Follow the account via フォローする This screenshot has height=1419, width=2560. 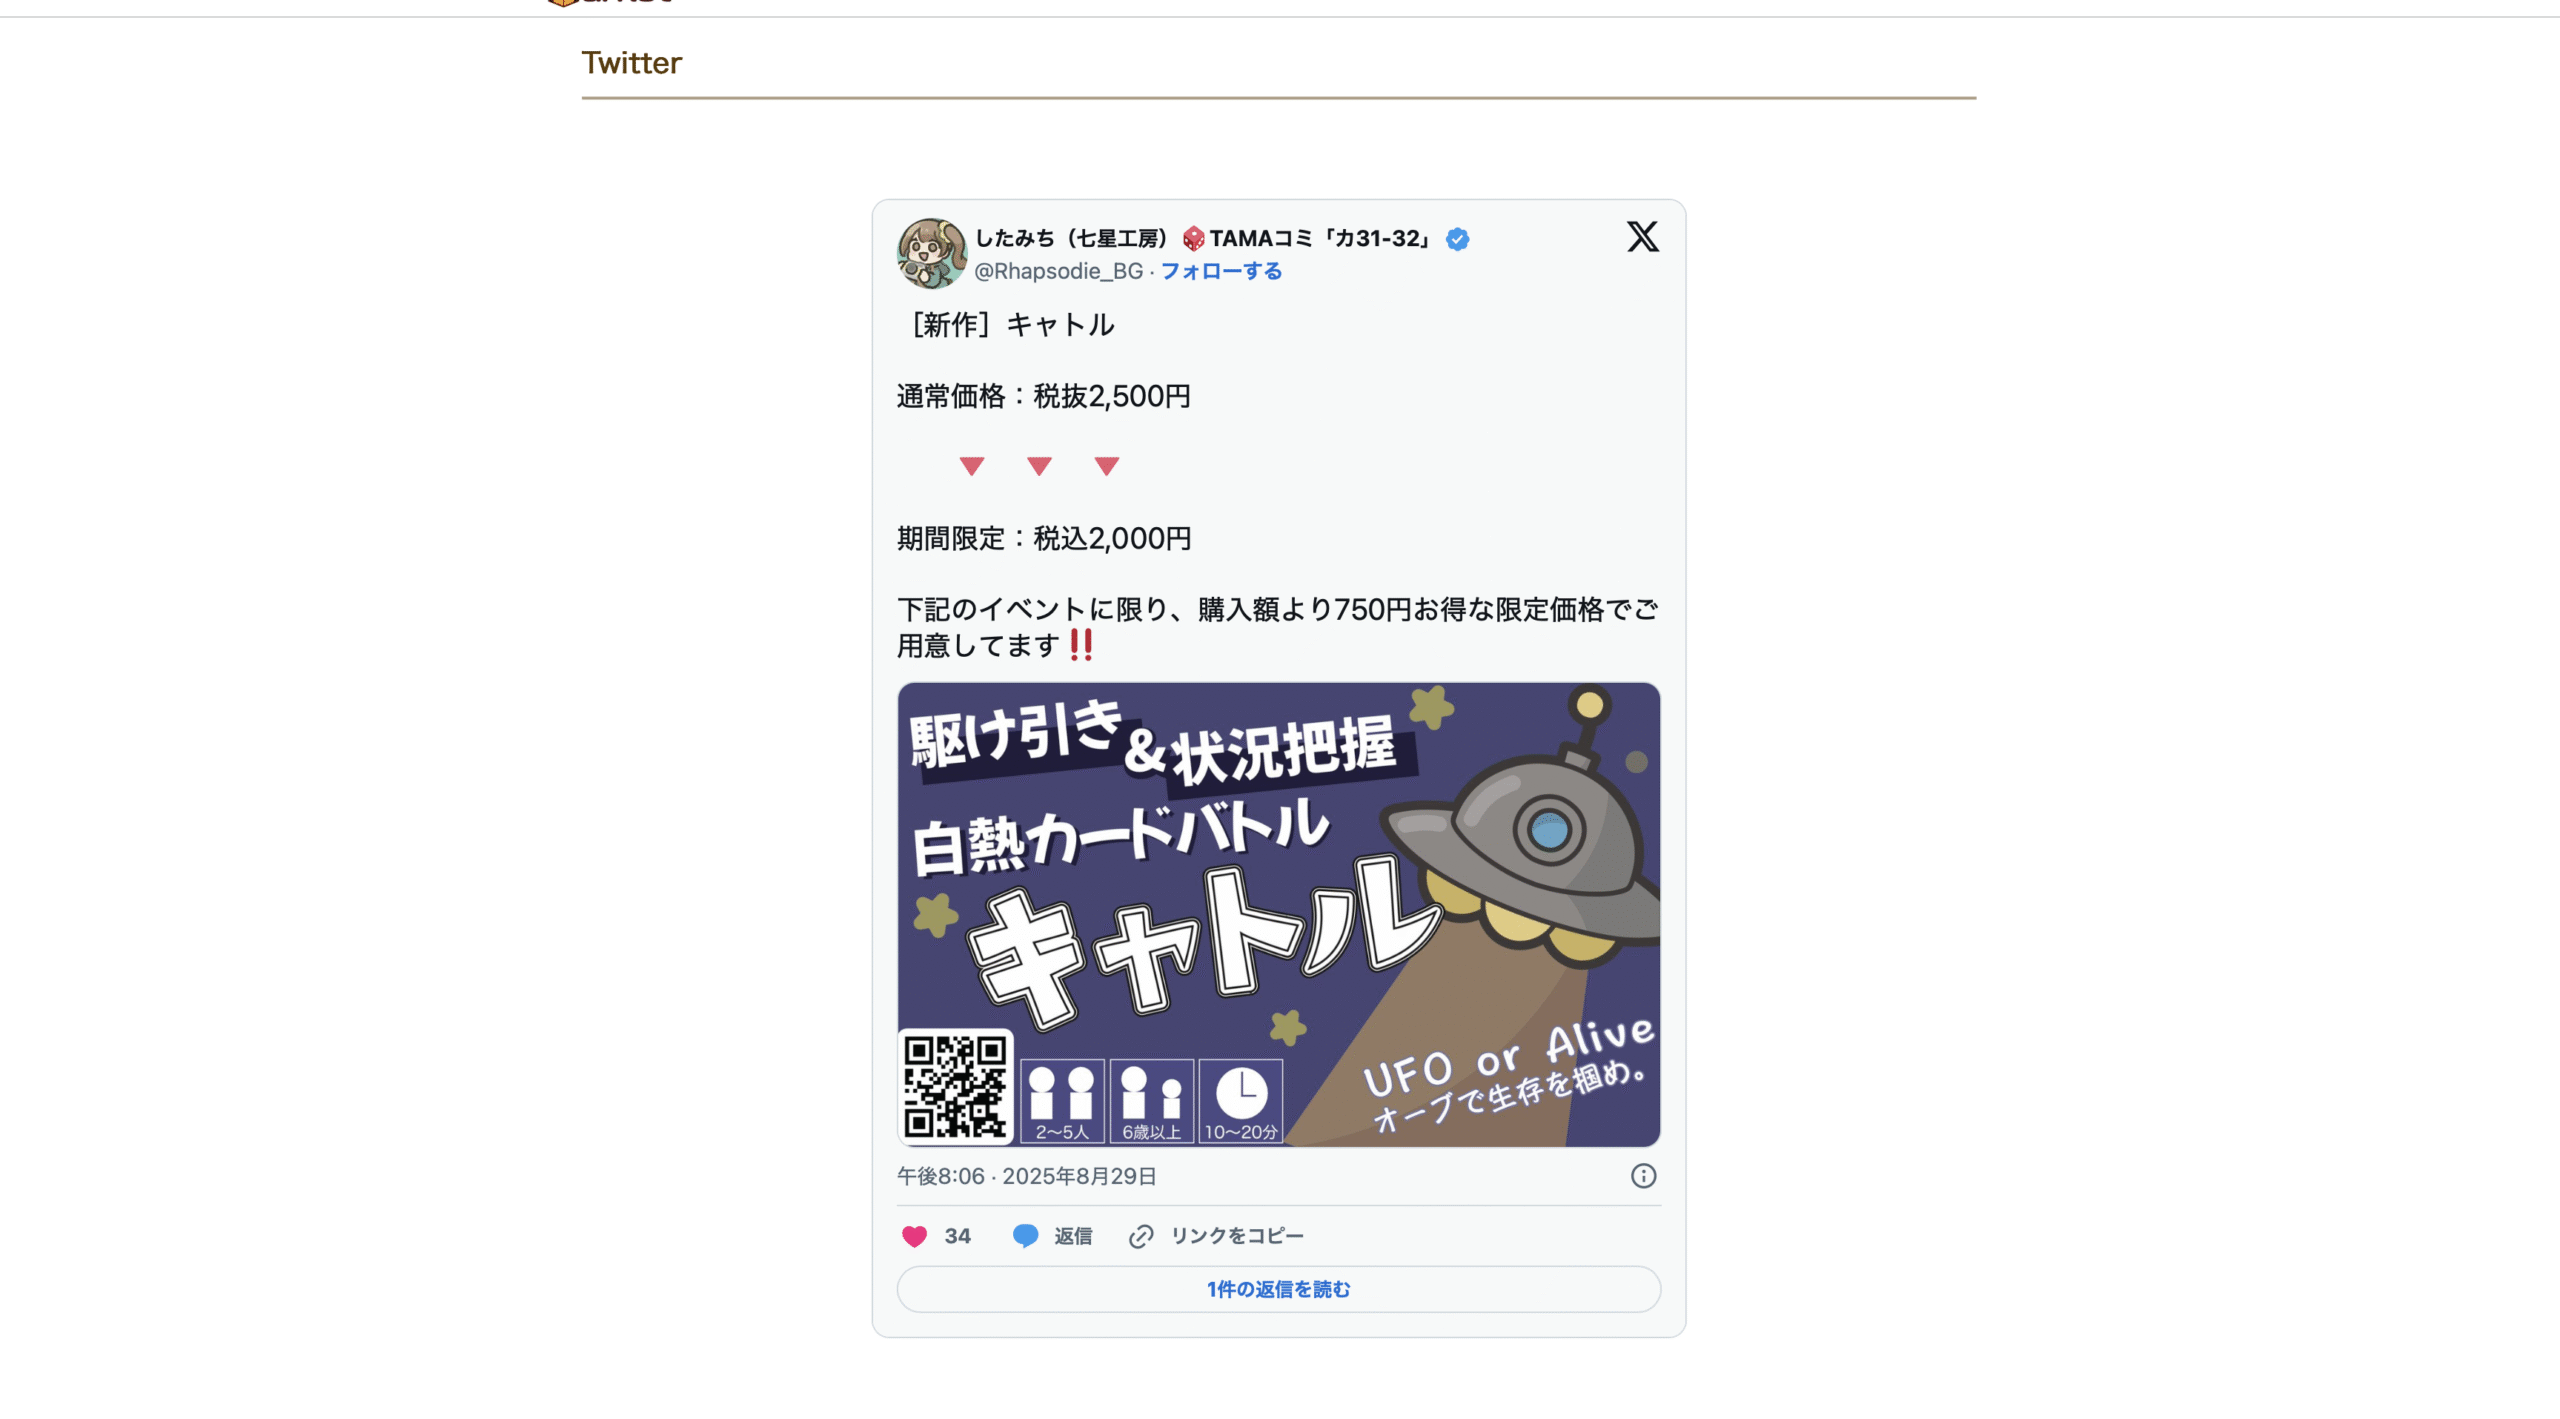tap(1221, 271)
